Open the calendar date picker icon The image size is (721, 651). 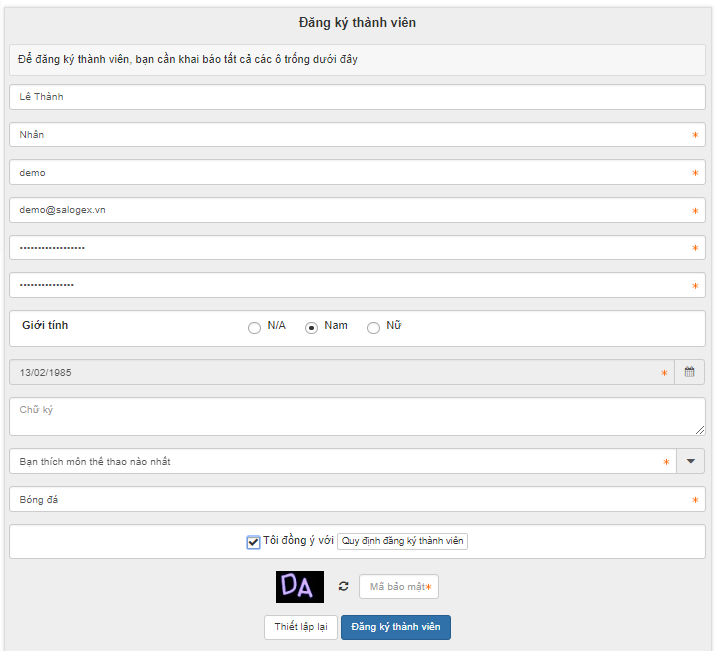point(689,372)
